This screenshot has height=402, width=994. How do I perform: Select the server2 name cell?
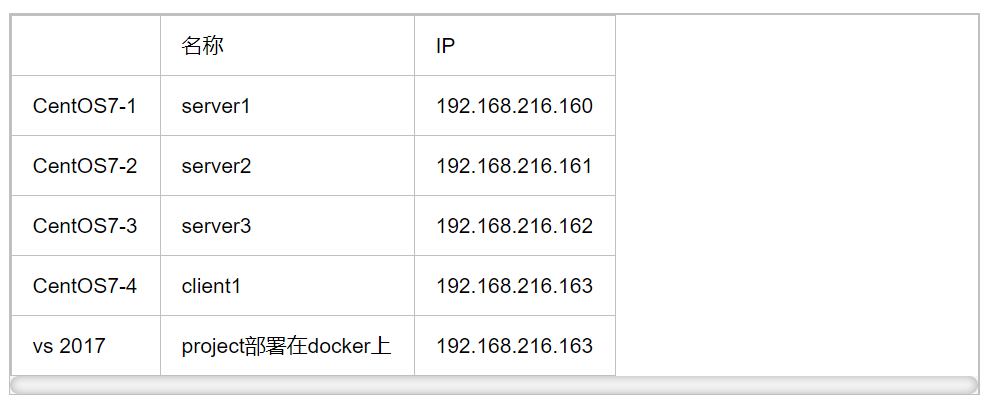click(x=216, y=166)
